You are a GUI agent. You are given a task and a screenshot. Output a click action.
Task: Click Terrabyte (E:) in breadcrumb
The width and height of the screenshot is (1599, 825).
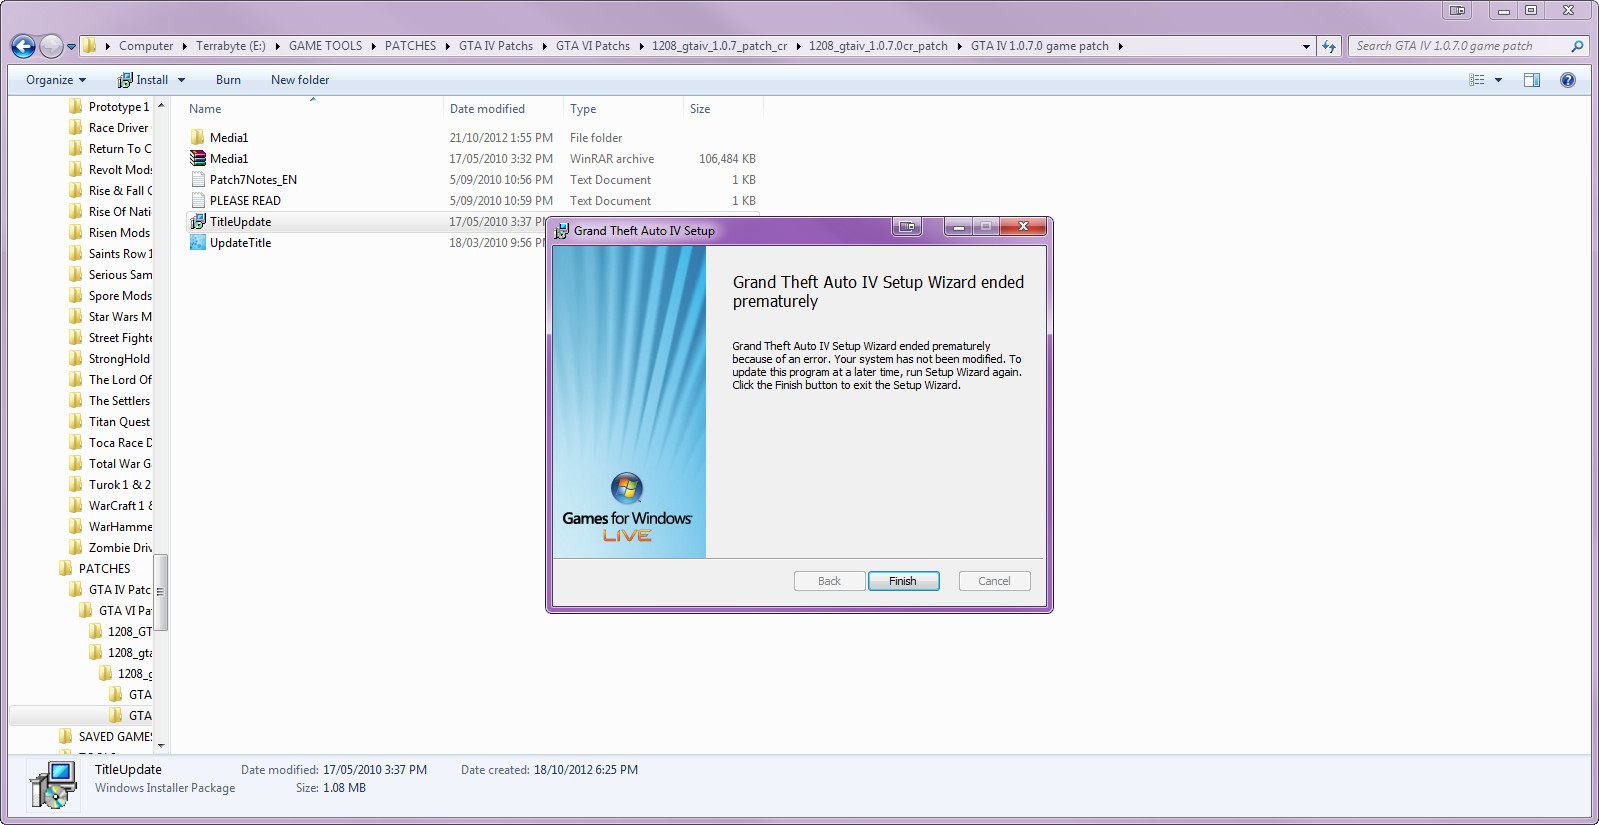[x=231, y=46]
